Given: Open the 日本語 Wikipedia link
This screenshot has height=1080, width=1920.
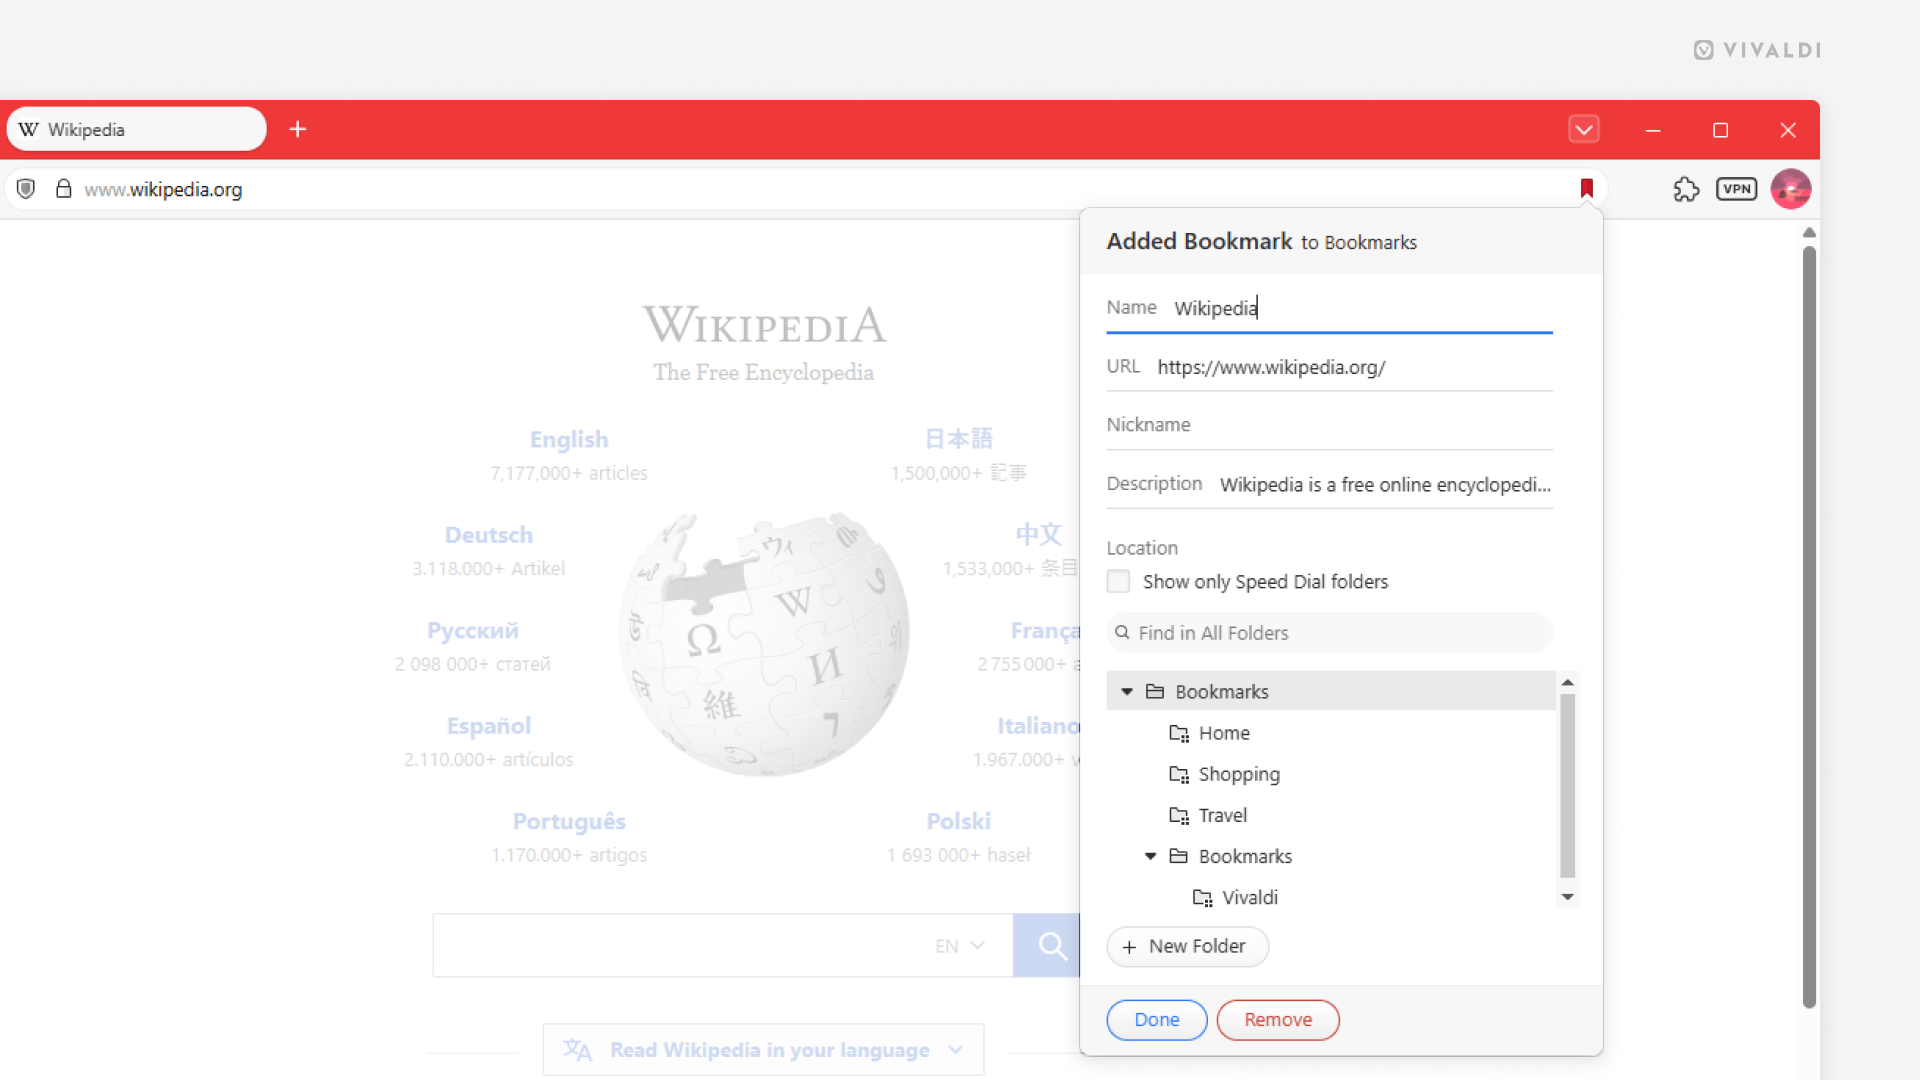Looking at the screenshot, I should [958, 439].
